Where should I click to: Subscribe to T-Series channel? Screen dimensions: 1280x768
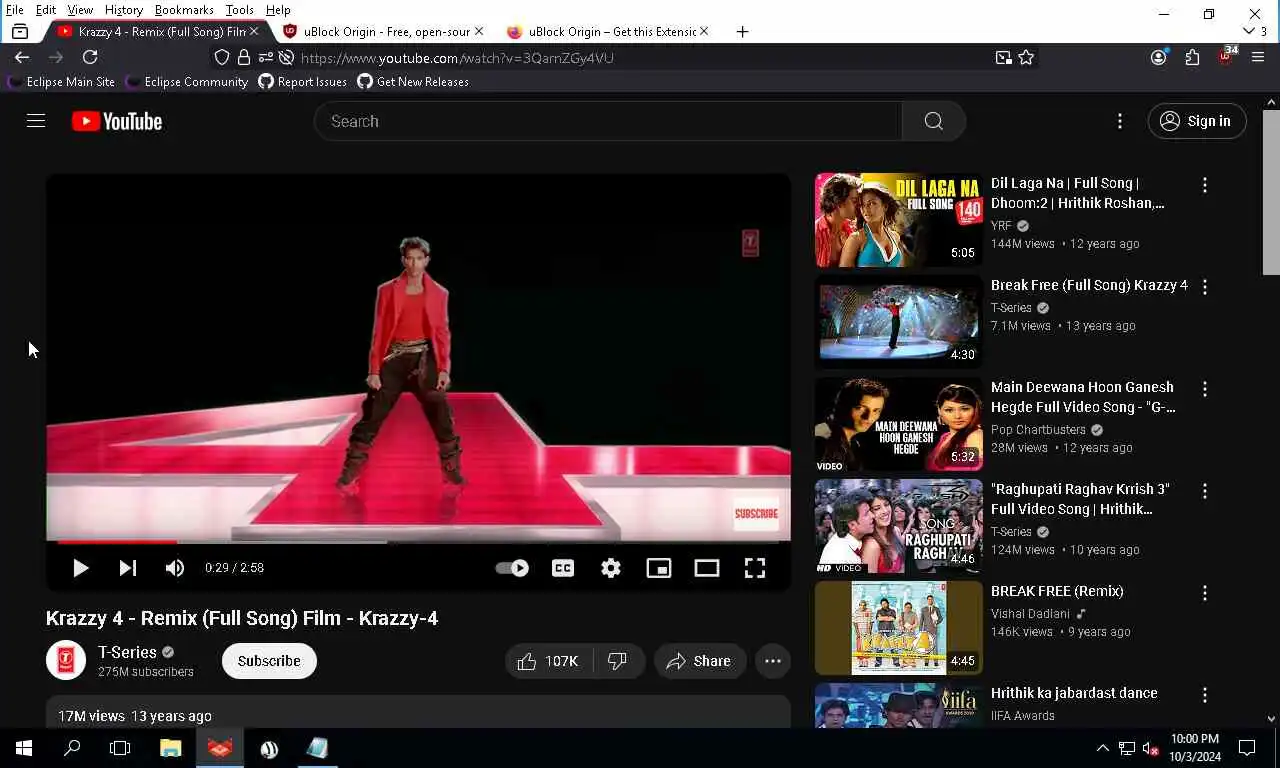click(x=269, y=661)
